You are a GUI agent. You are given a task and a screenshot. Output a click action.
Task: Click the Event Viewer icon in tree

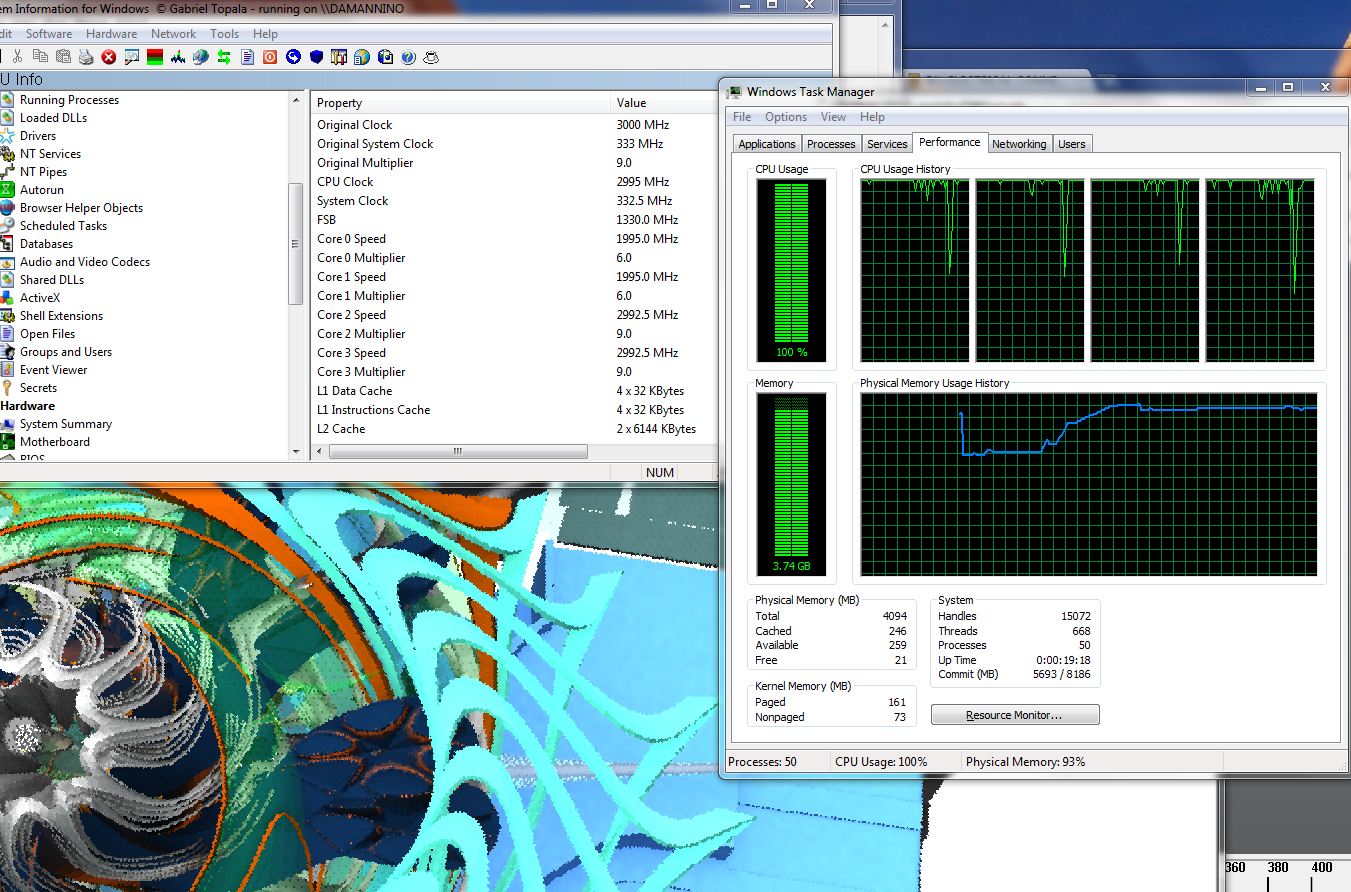click(x=7, y=370)
